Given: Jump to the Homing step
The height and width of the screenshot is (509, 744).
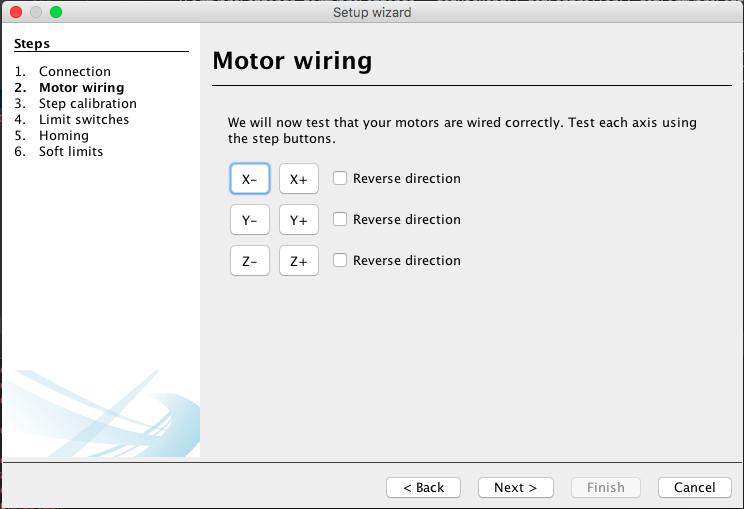Looking at the screenshot, I should [64, 136].
